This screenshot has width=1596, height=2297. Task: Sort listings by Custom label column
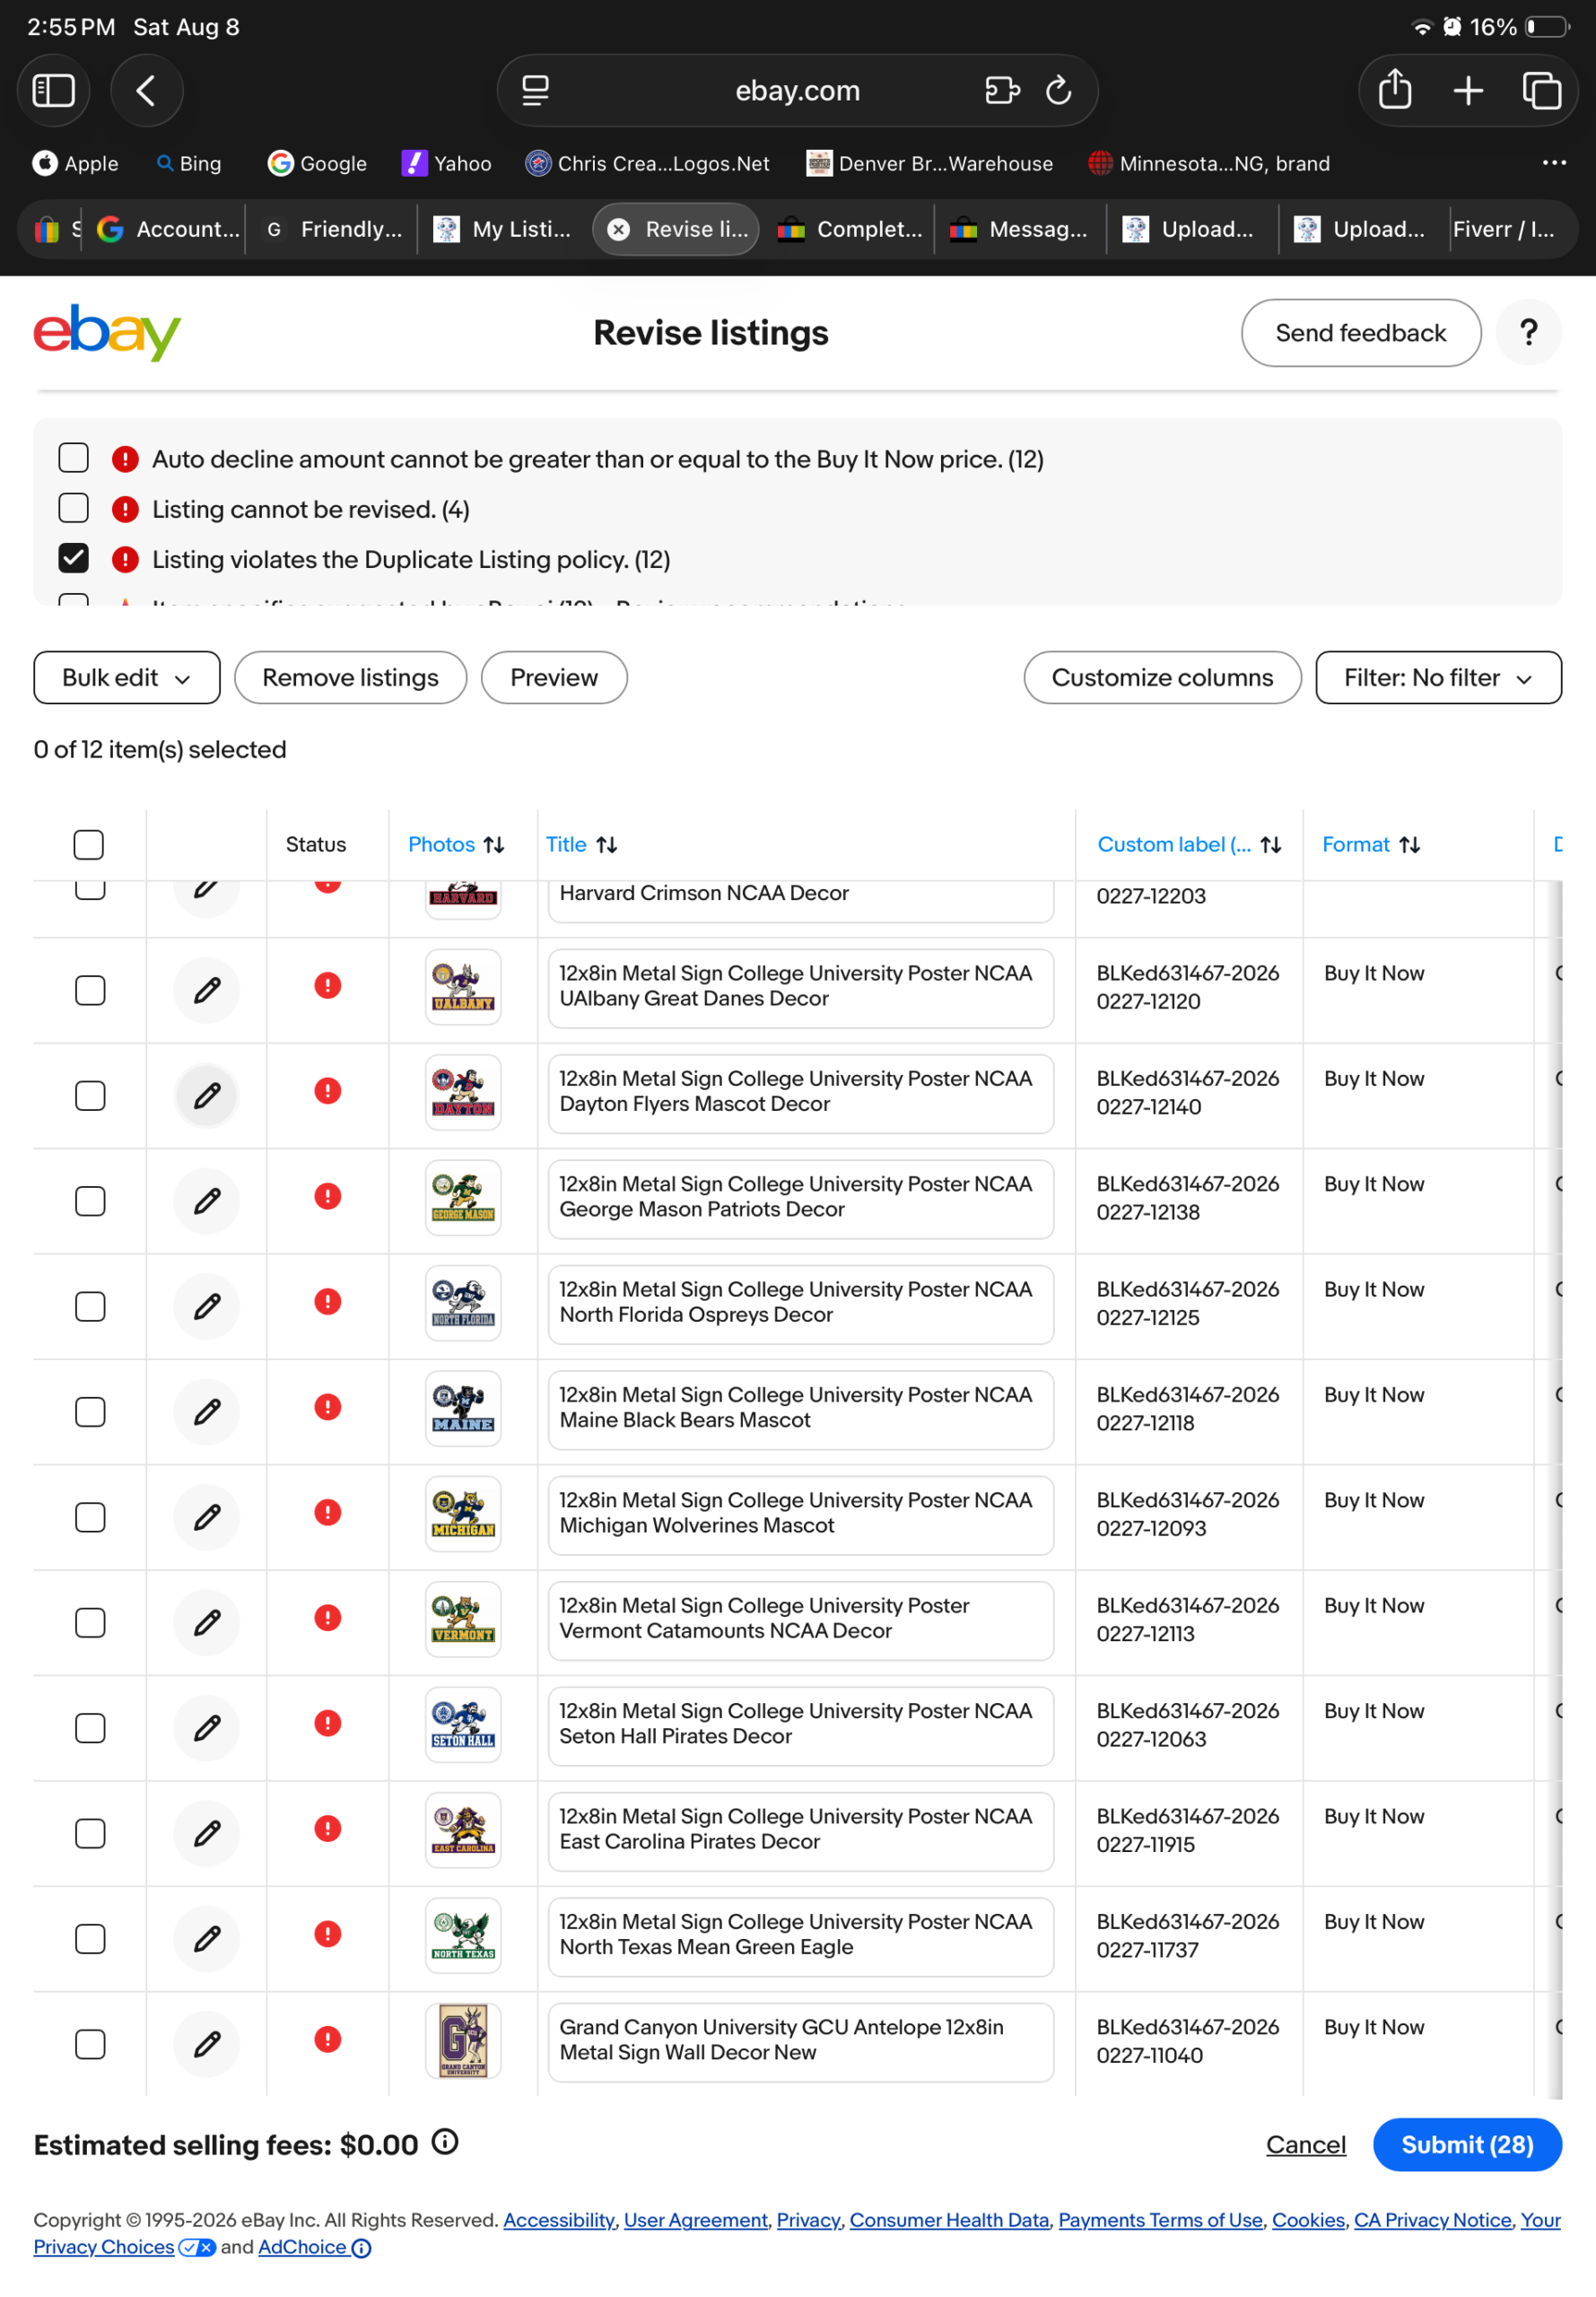pyautogui.click(x=1189, y=845)
